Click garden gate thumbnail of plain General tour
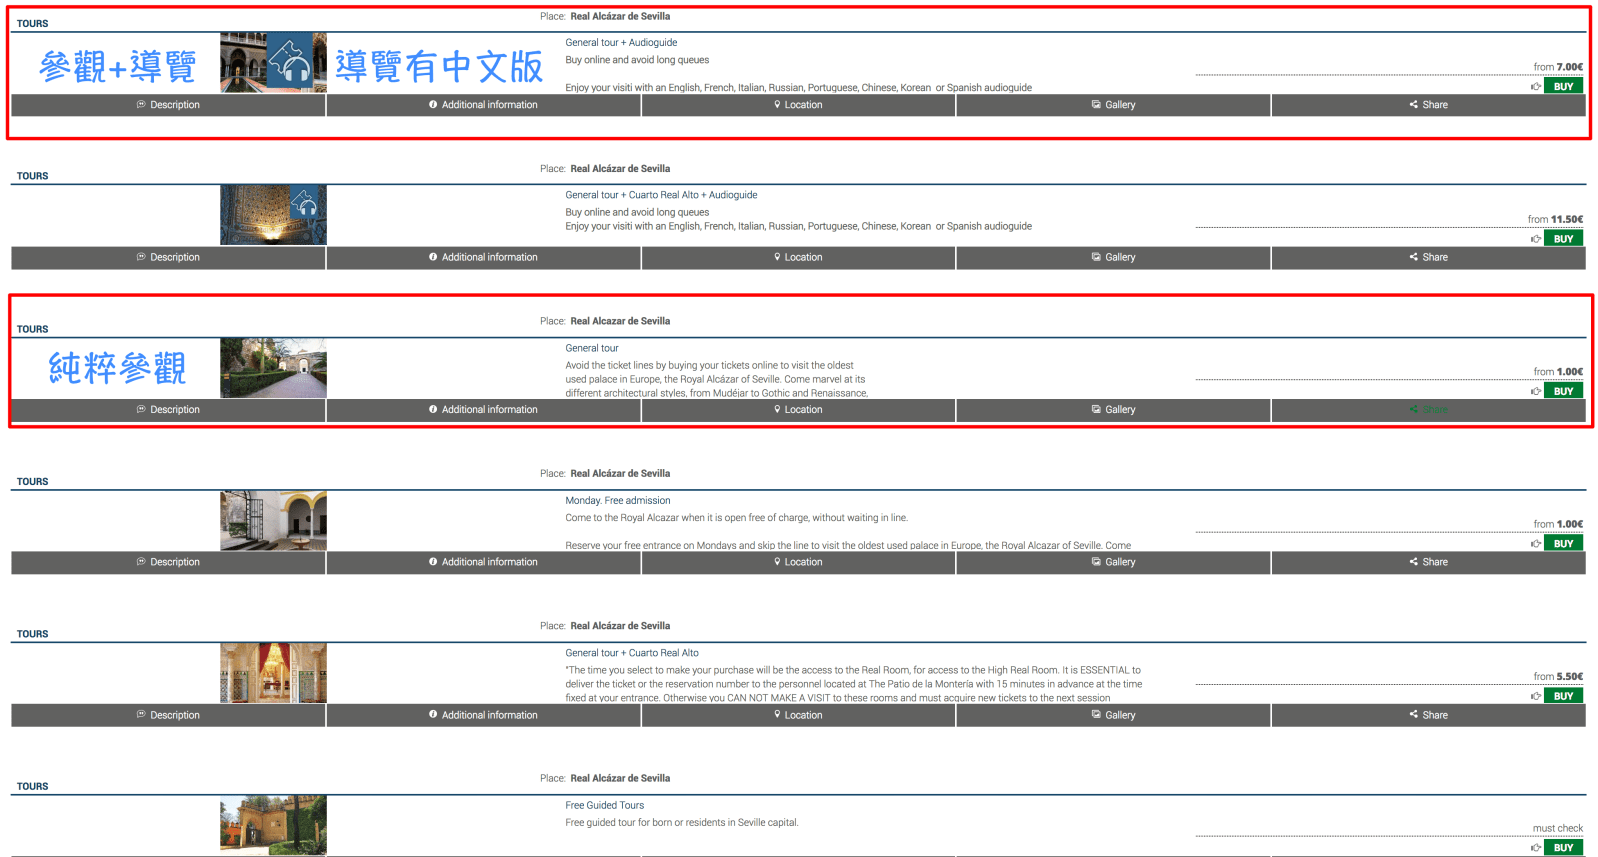1598x857 pixels. click(x=273, y=368)
